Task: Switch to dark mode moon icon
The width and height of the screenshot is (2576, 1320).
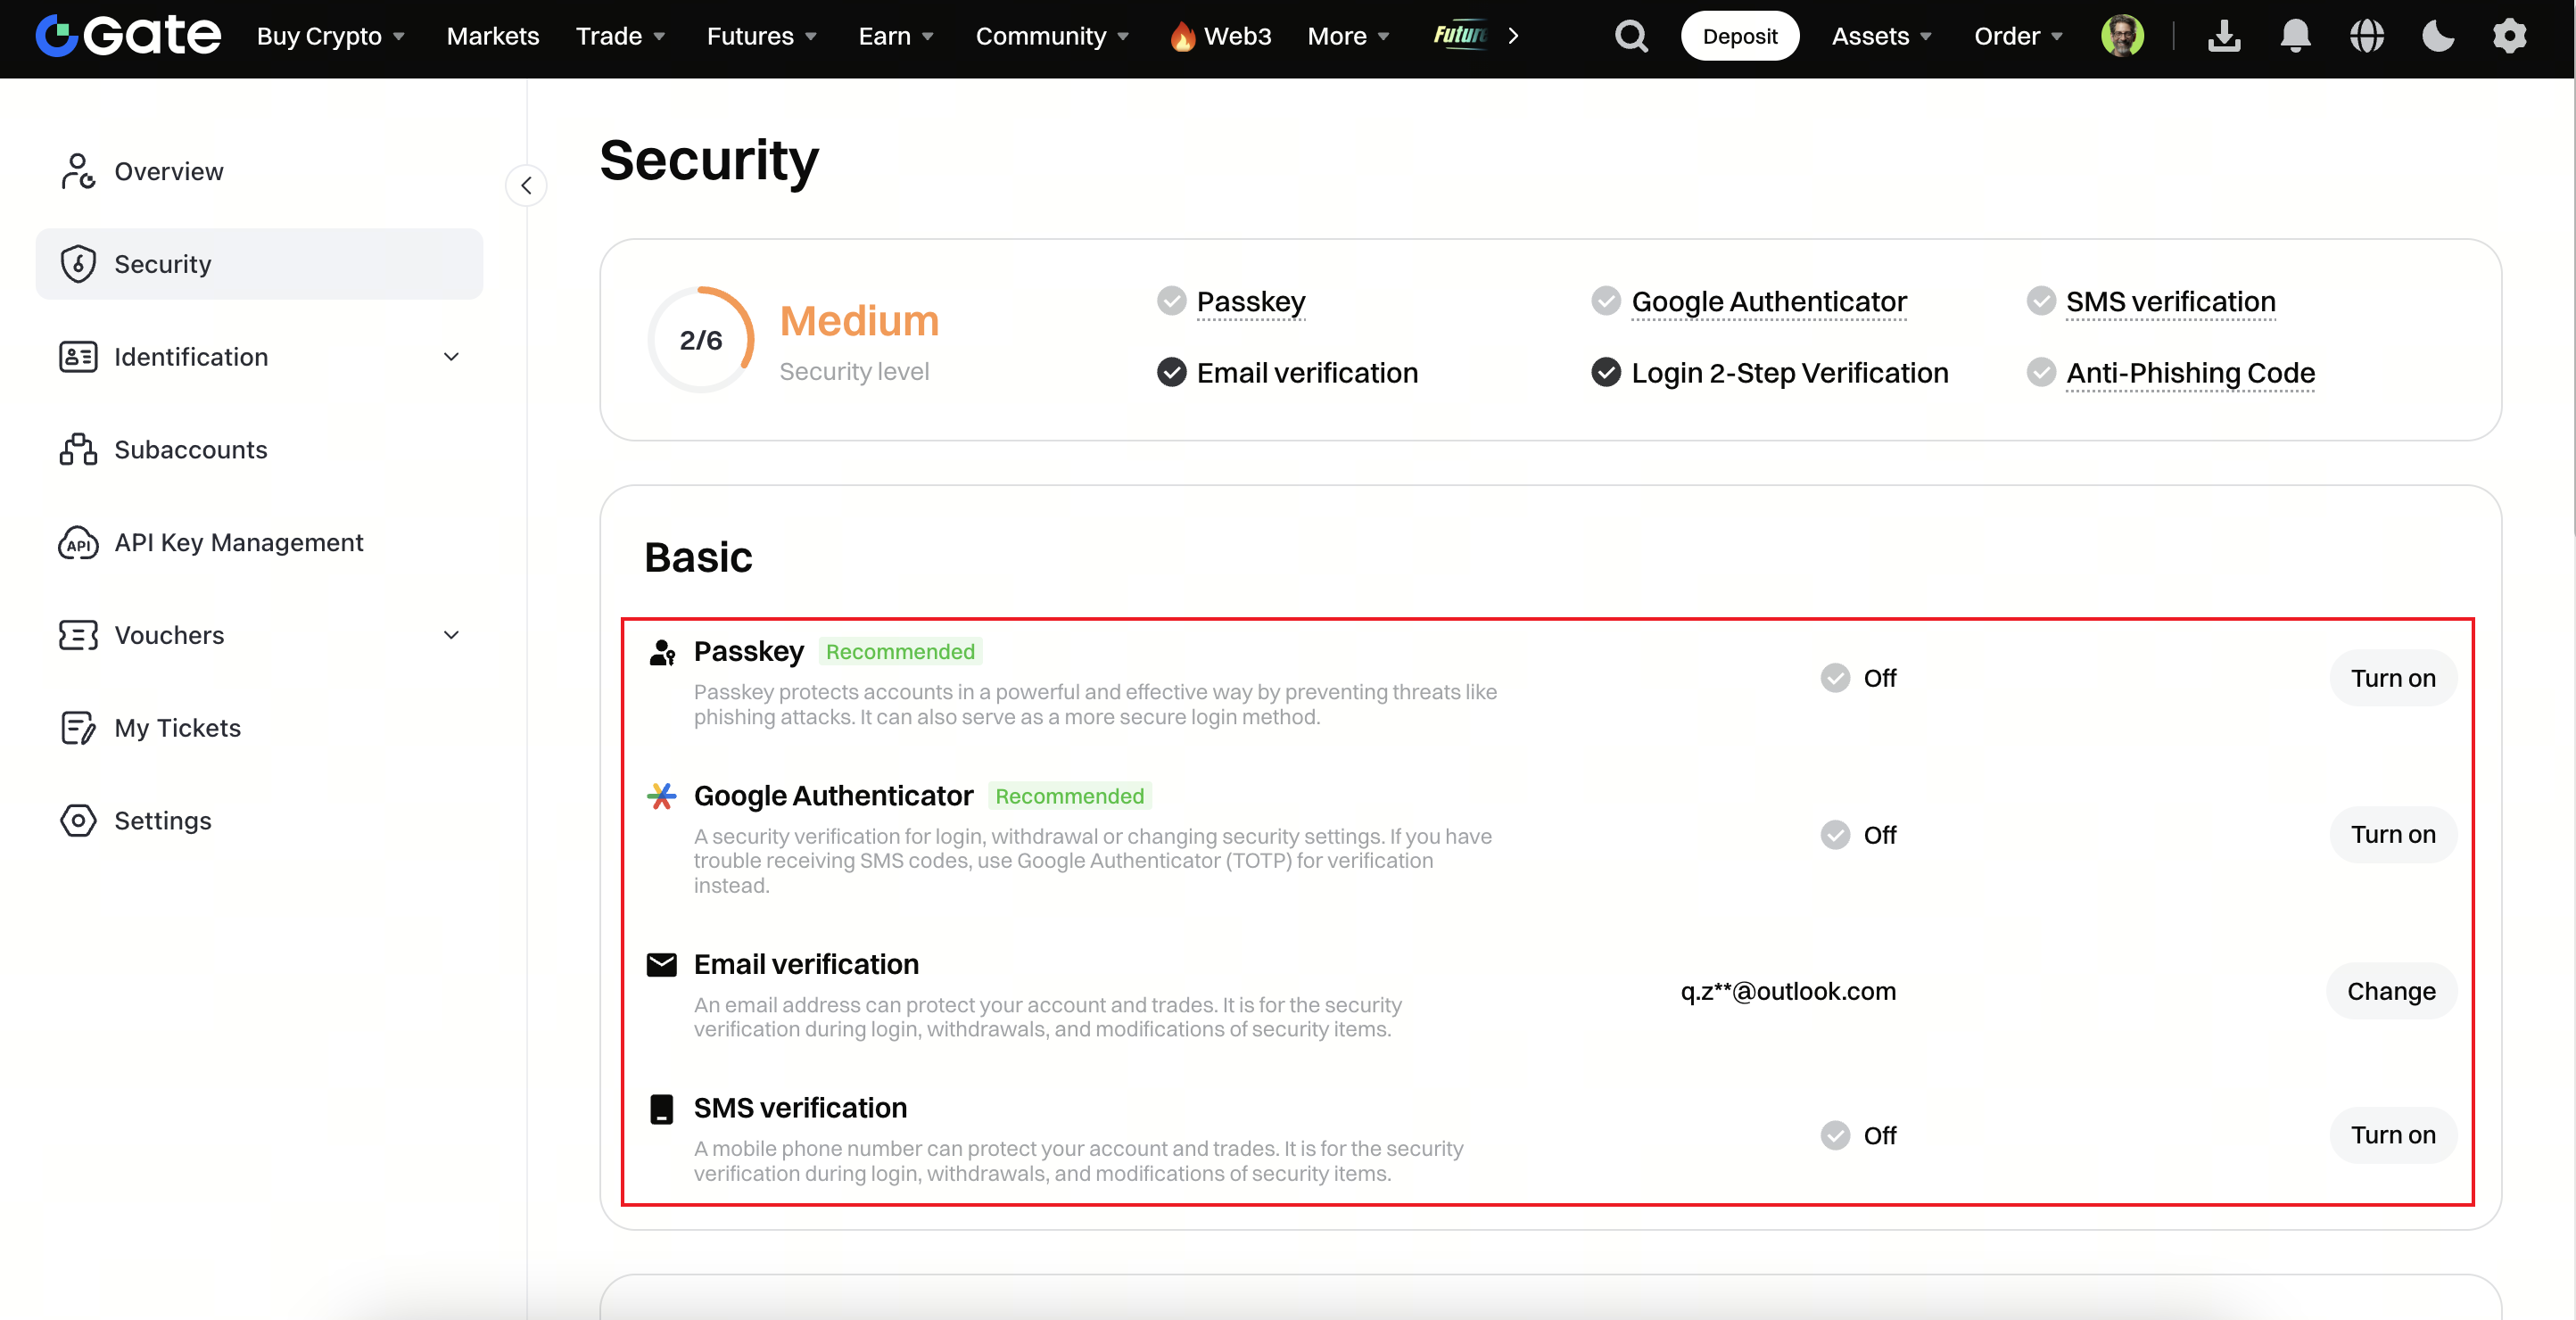Action: click(x=2438, y=37)
